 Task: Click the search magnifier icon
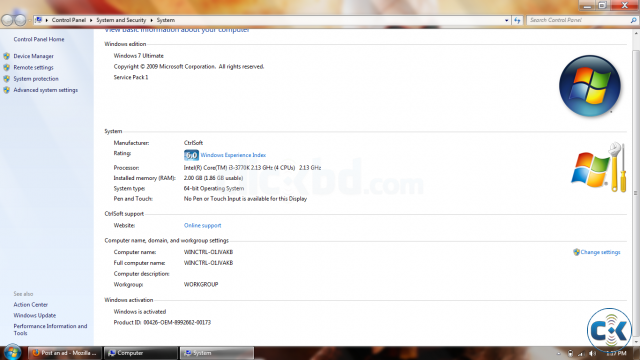click(x=633, y=20)
